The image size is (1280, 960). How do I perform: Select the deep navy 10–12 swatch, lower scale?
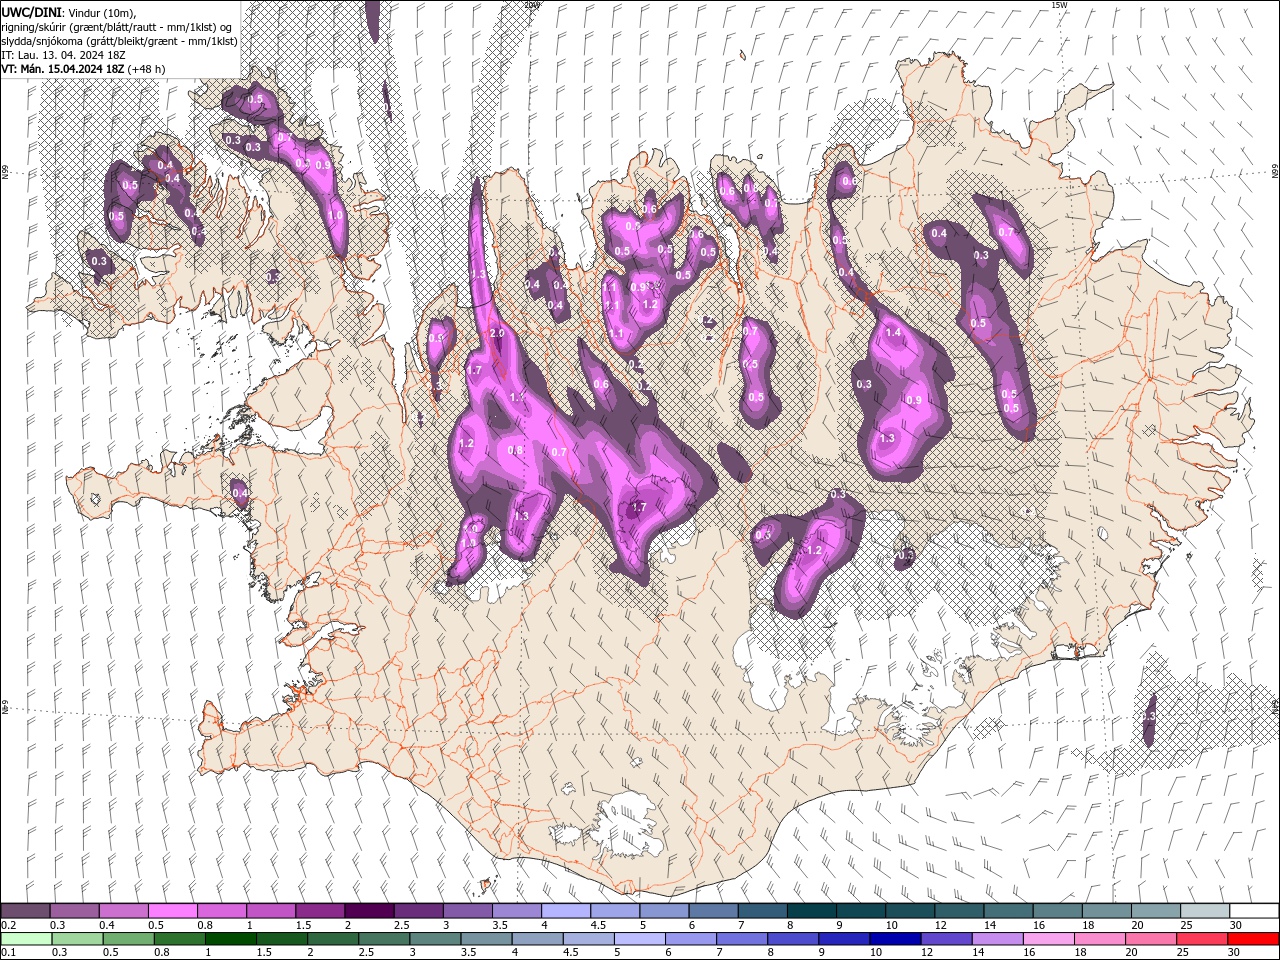click(x=895, y=938)
